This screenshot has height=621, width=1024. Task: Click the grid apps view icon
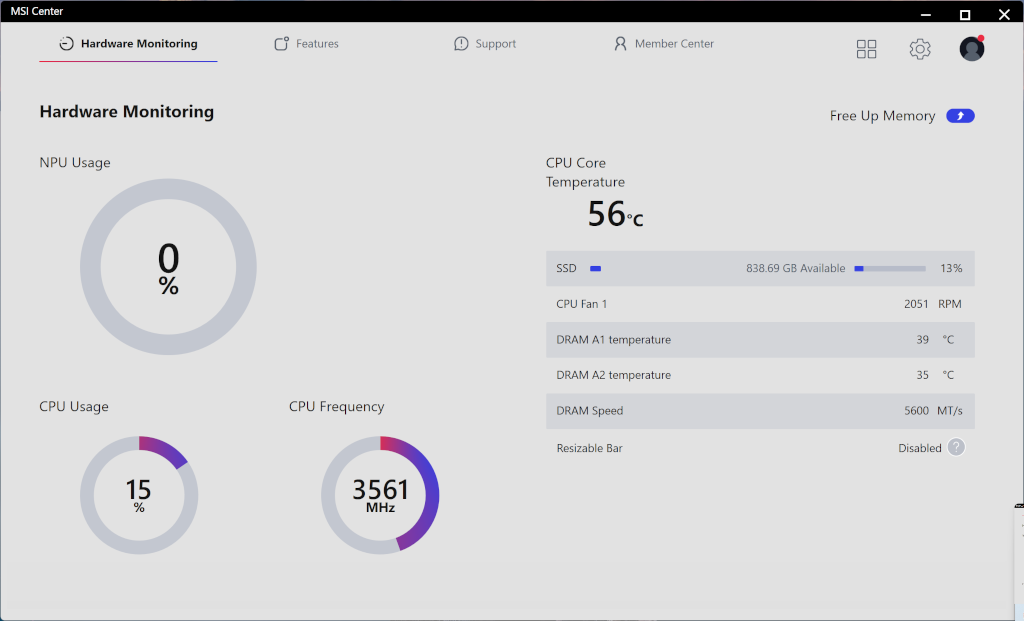pos(866,49)
